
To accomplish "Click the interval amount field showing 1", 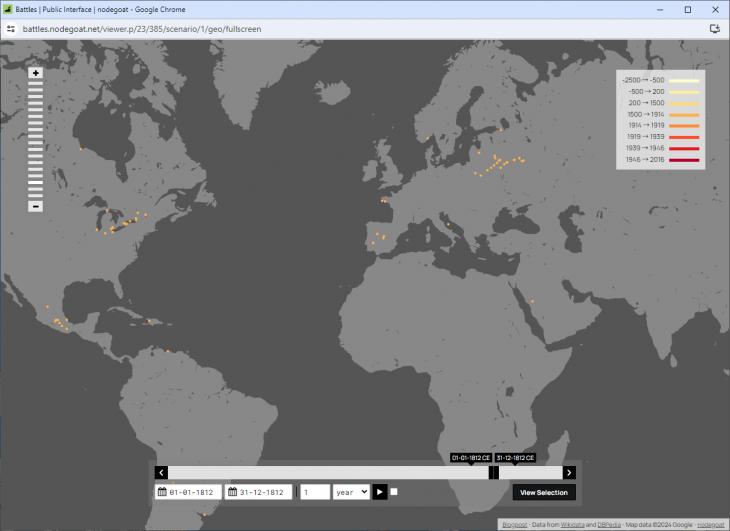I will tap(315, 492).
